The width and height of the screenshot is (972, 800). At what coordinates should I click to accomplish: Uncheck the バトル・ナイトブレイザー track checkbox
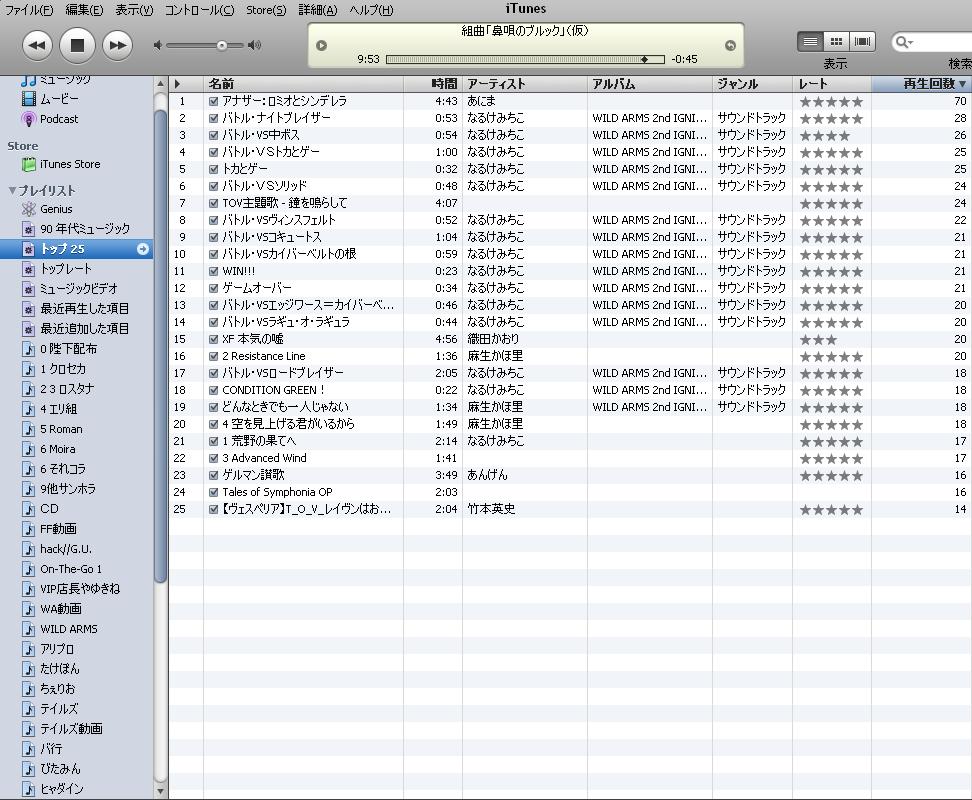point(213,118)
